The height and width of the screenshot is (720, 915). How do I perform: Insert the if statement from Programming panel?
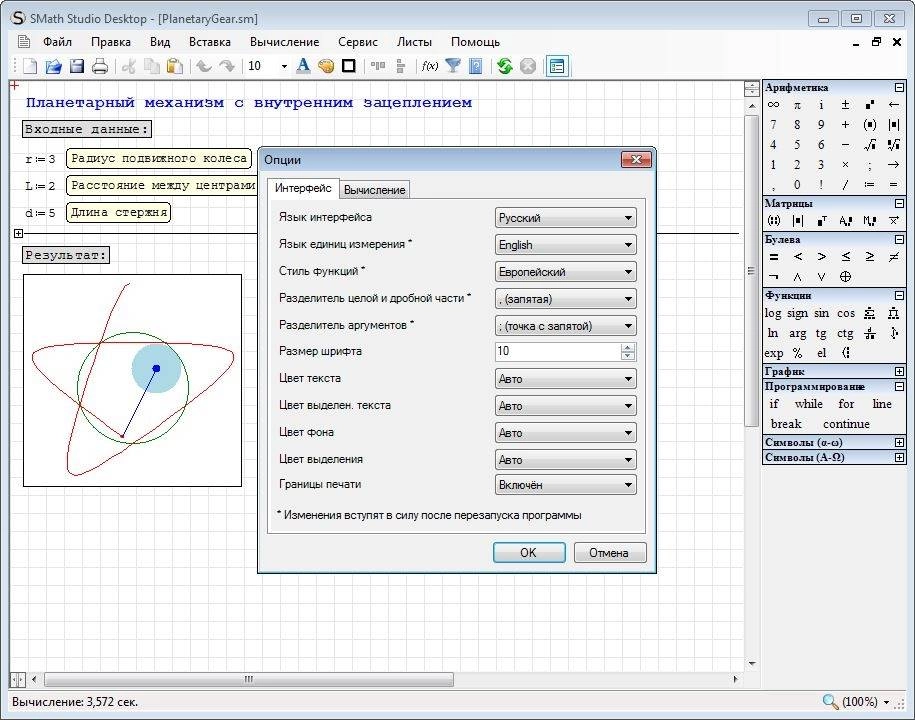pos(774,404)
